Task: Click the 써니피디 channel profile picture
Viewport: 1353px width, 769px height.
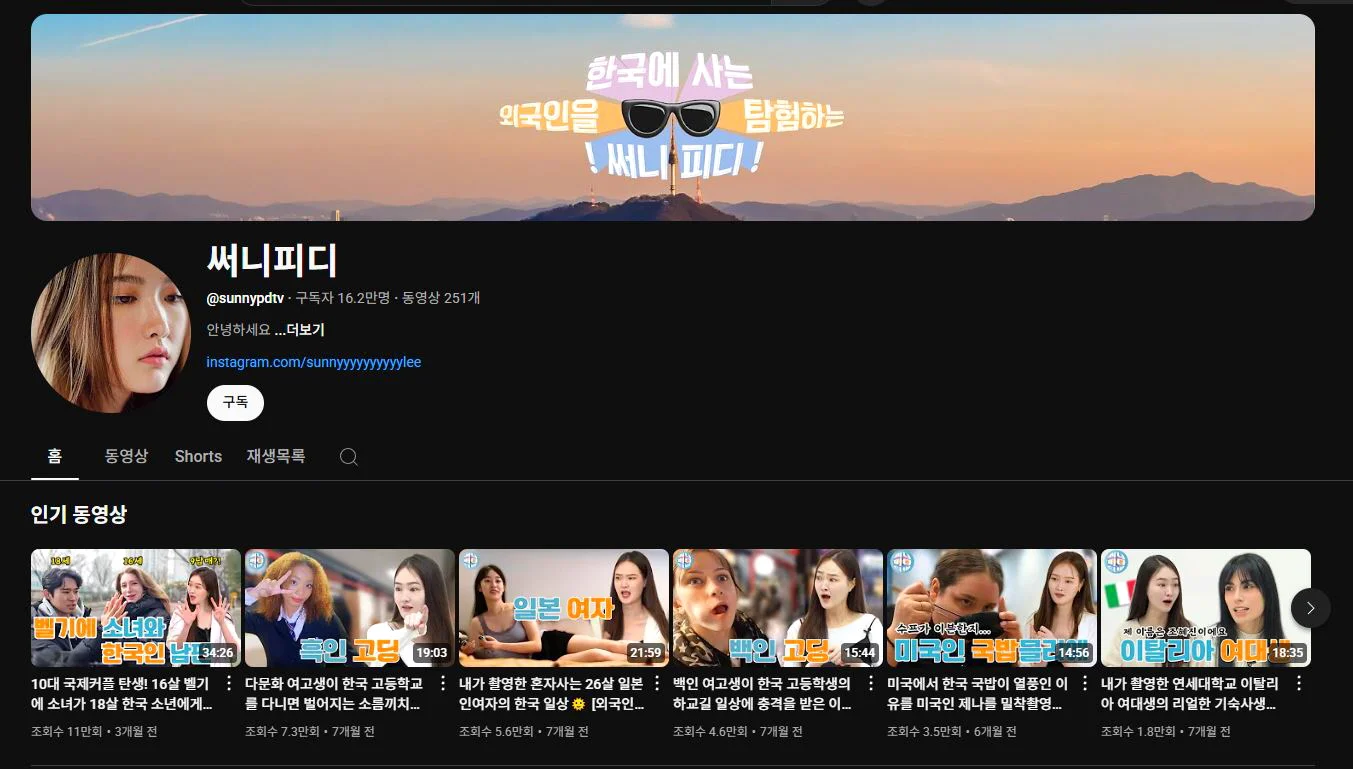Action: pos(111,333)
